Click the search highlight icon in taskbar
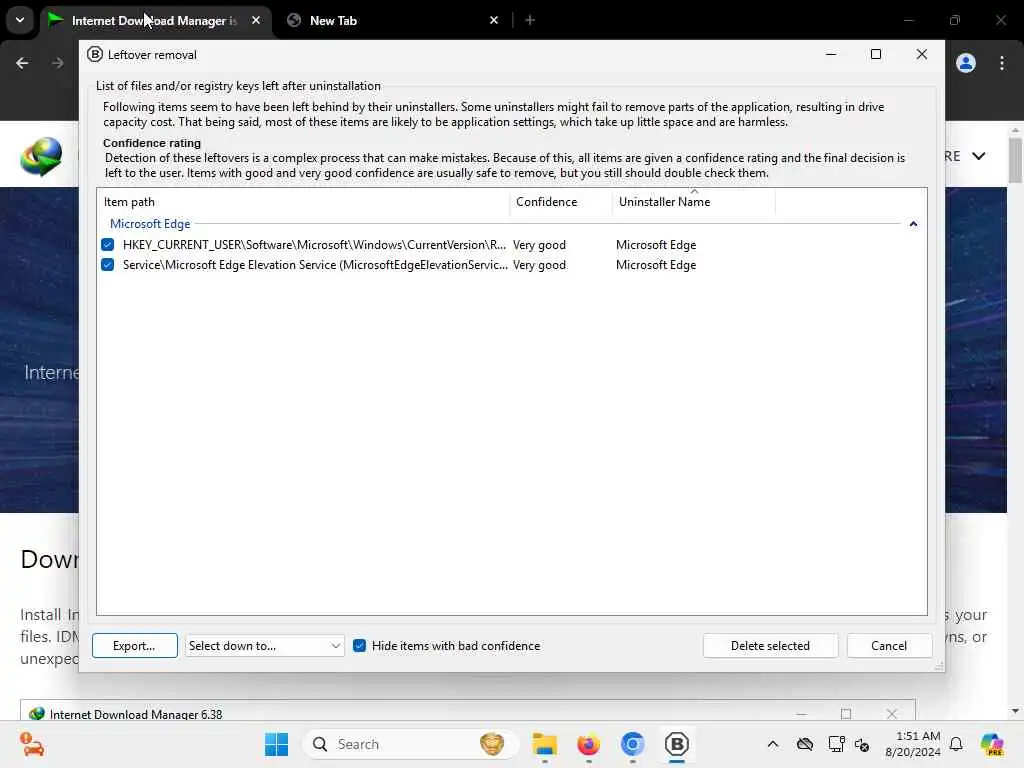Screen dimensions: 1024x768 tap(492, 744)
